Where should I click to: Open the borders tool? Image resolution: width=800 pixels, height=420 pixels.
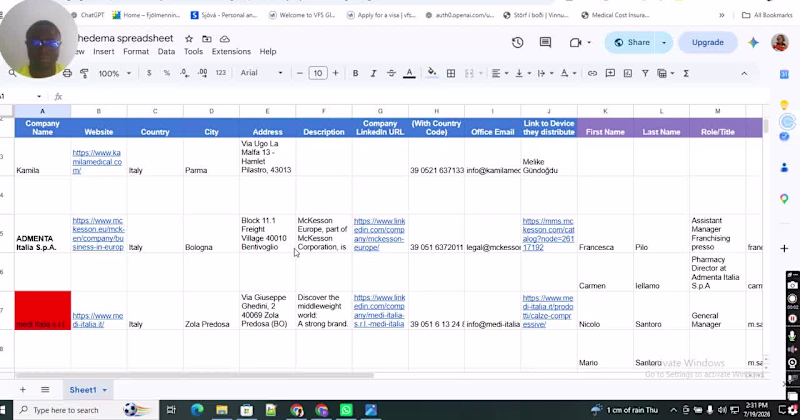pos(451,73)
